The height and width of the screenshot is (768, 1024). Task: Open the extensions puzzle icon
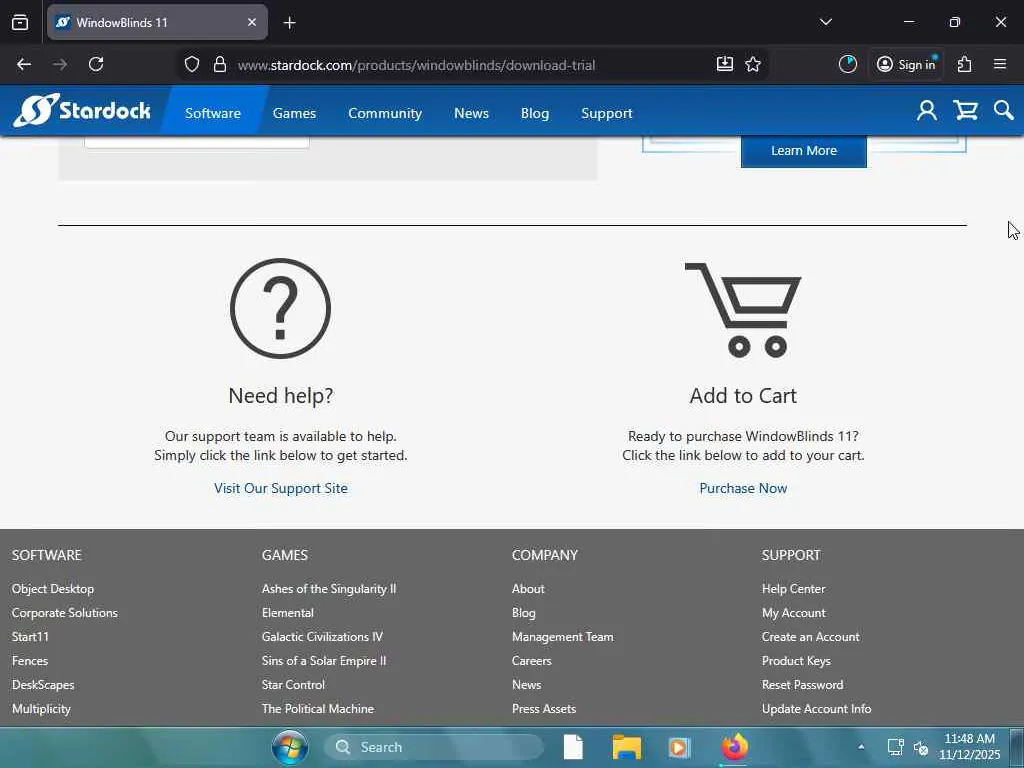point(965,64)
